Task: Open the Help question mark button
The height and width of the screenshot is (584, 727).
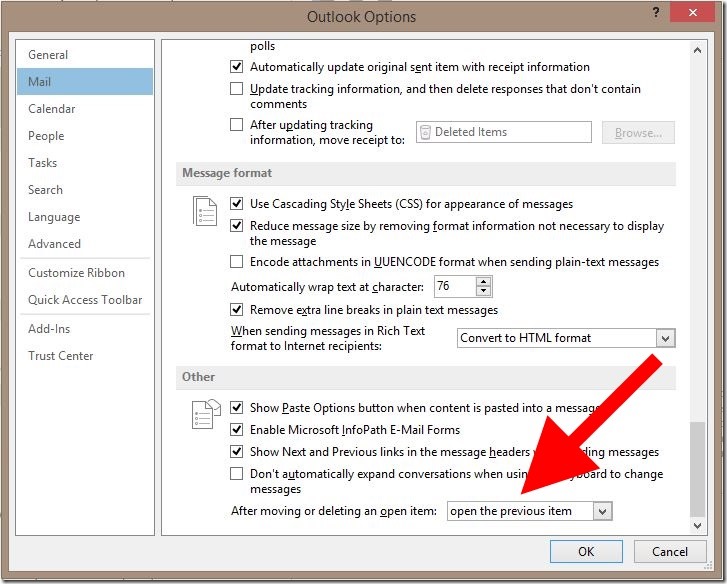Action: [x=656, y=13]
